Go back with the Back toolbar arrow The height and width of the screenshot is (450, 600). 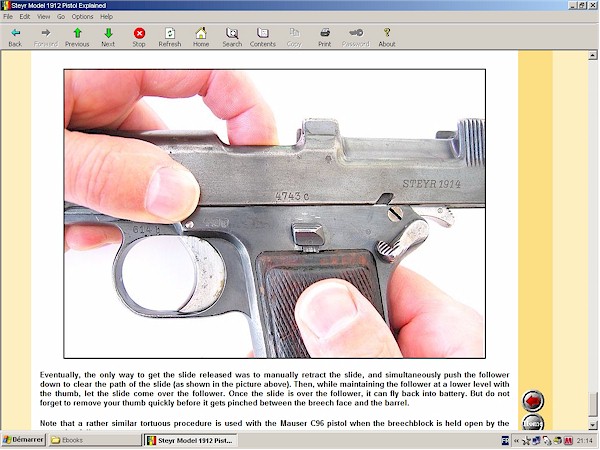coord(15,38)
